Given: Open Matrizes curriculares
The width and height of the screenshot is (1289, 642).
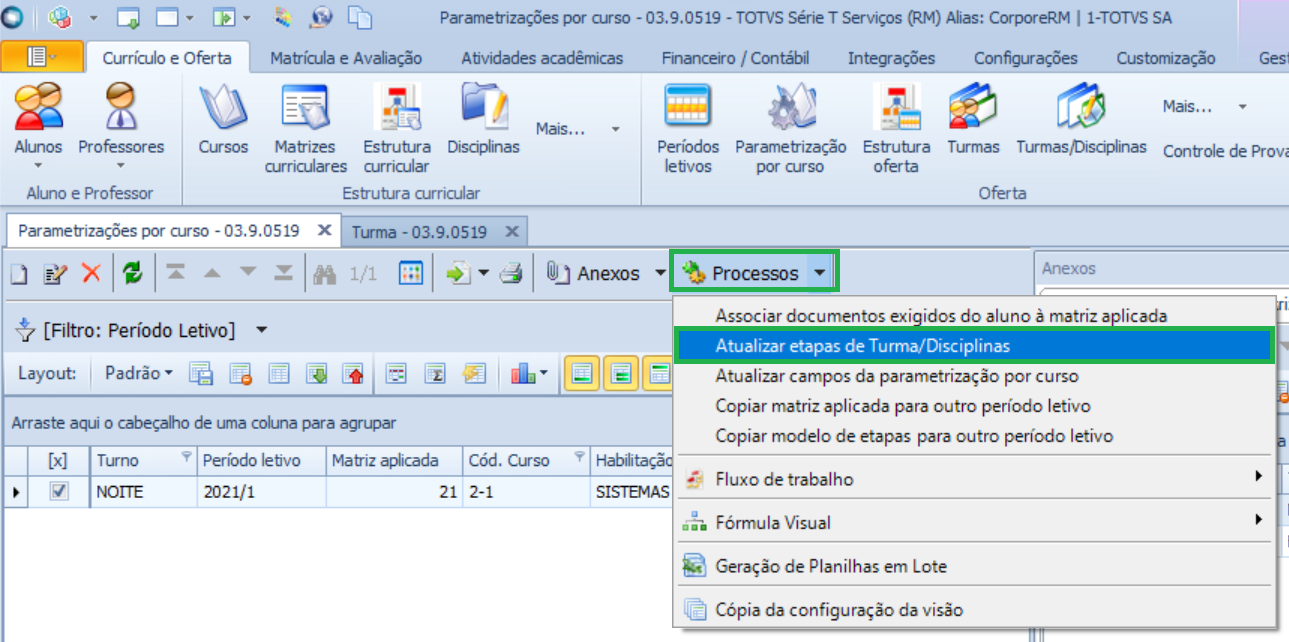Looking at the screenshot, I should (305, 128).
